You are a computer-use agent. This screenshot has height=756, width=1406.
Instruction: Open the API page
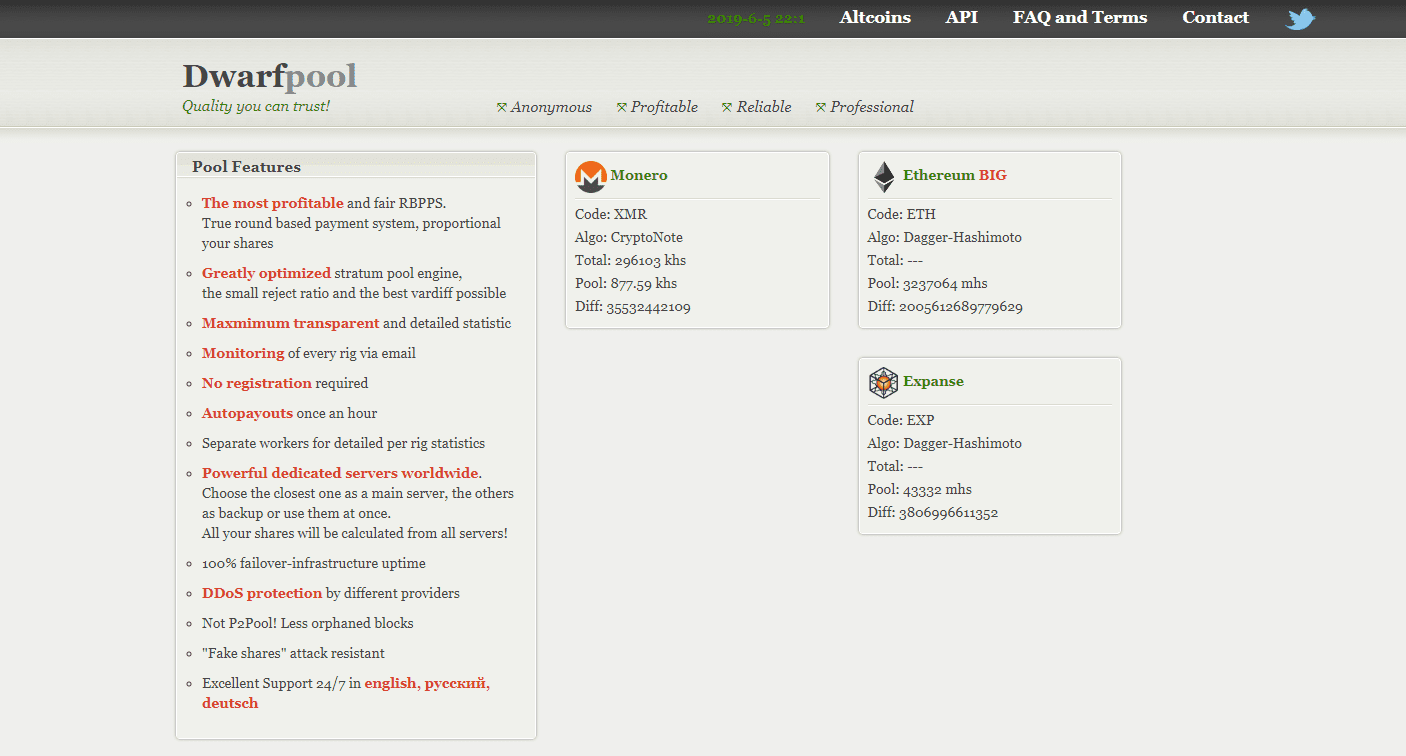[962, 18]
